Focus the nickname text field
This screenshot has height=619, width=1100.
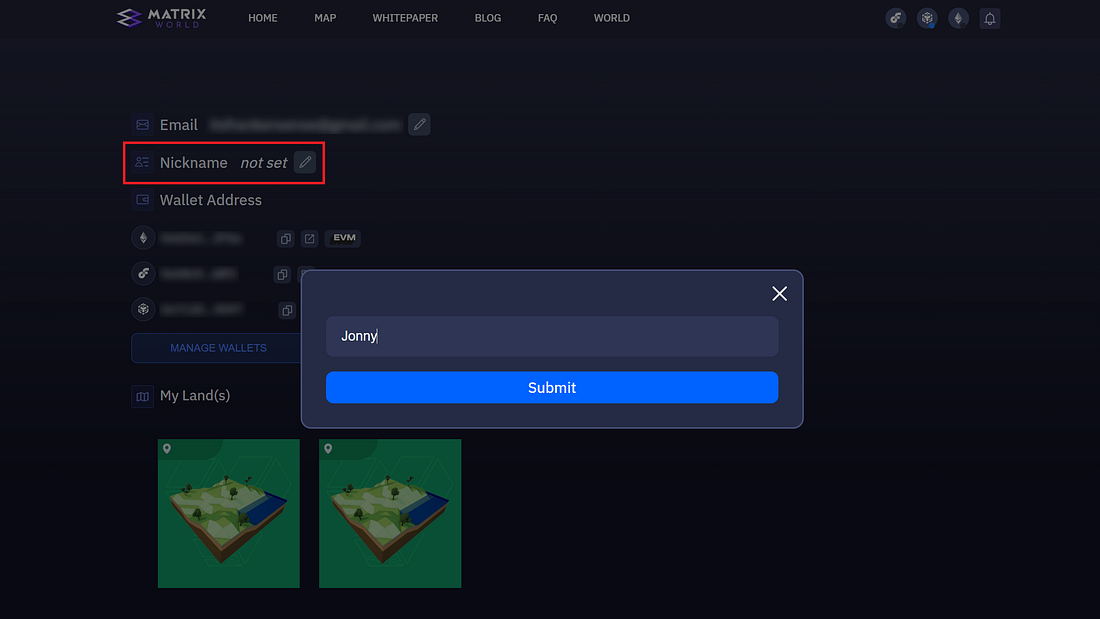552,336
